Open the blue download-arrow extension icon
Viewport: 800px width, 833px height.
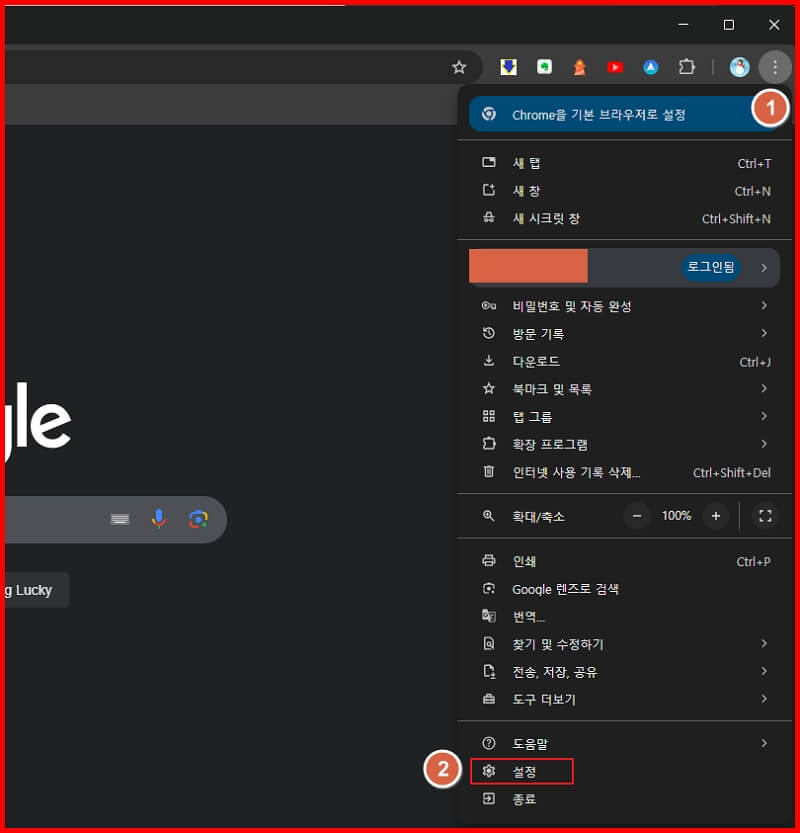click(x=509, y=67)
